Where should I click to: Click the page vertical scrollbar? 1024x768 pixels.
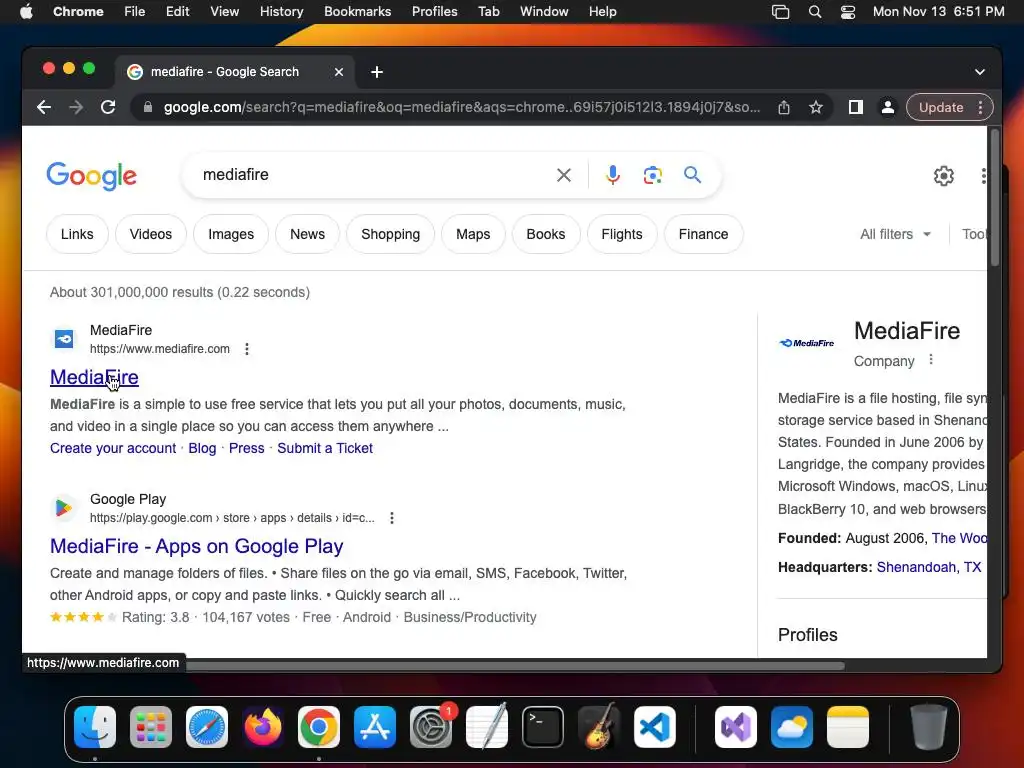click(x=995, y=199)
